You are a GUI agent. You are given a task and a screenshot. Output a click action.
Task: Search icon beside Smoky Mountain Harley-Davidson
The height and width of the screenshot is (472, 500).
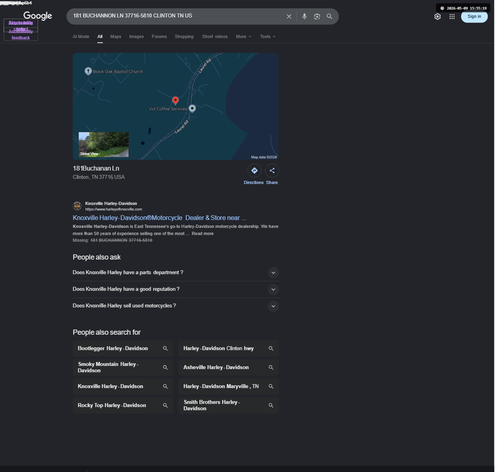click(165, 367)
